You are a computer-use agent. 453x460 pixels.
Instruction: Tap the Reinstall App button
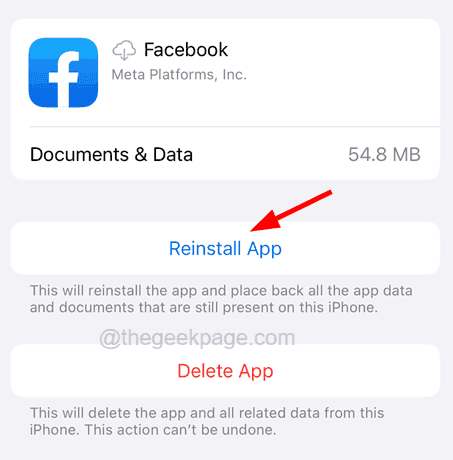(x=225, y=248)
